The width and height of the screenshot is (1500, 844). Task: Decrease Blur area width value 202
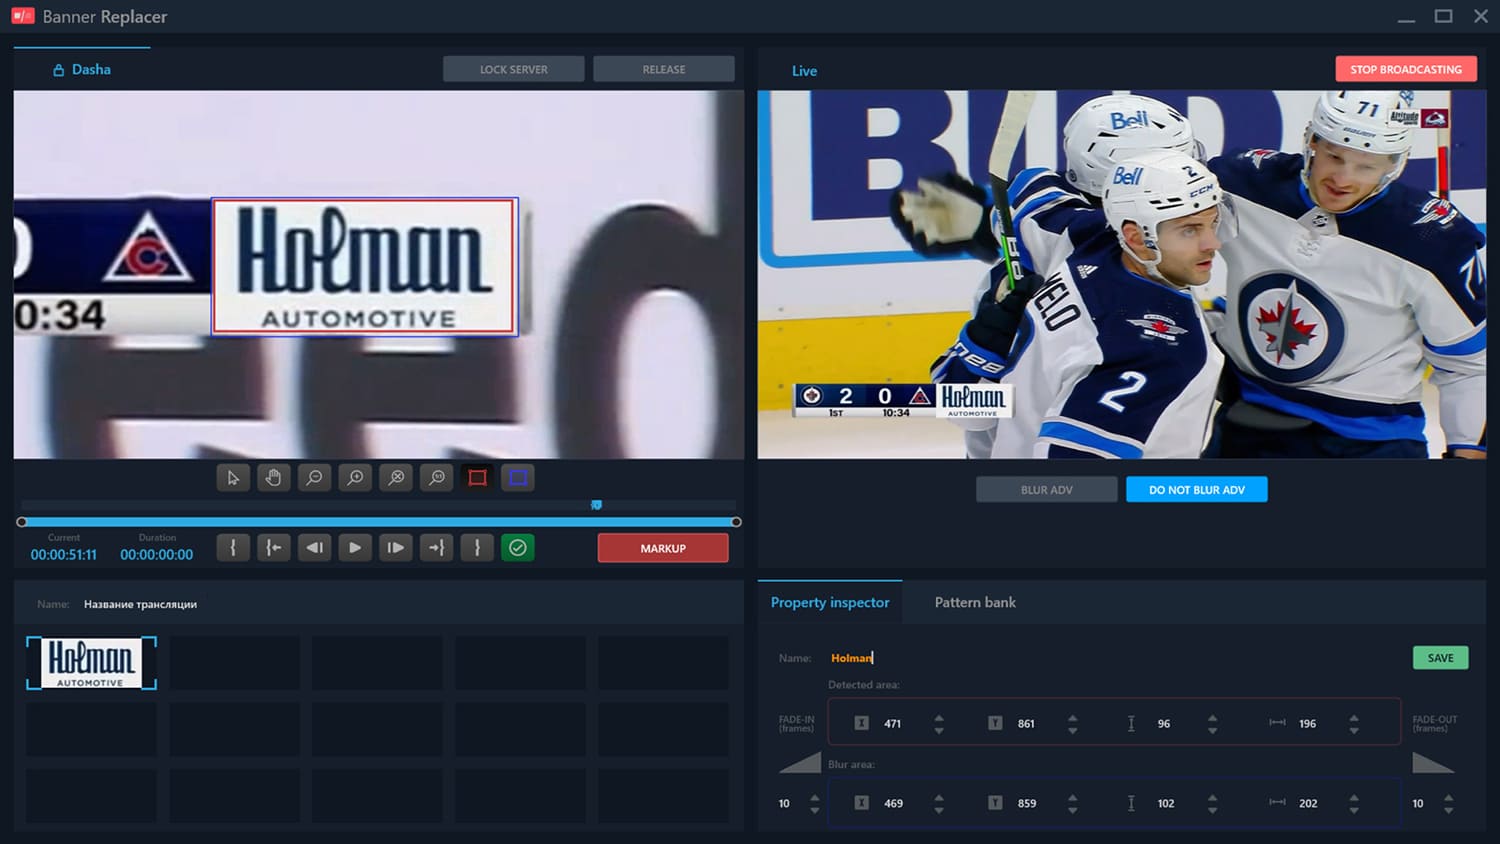click(1354, 811)
